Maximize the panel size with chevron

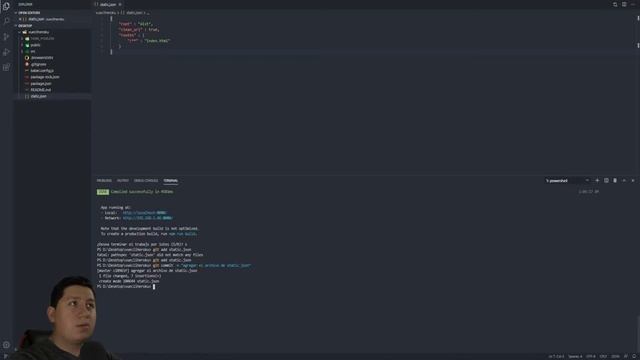coord(624,180)
